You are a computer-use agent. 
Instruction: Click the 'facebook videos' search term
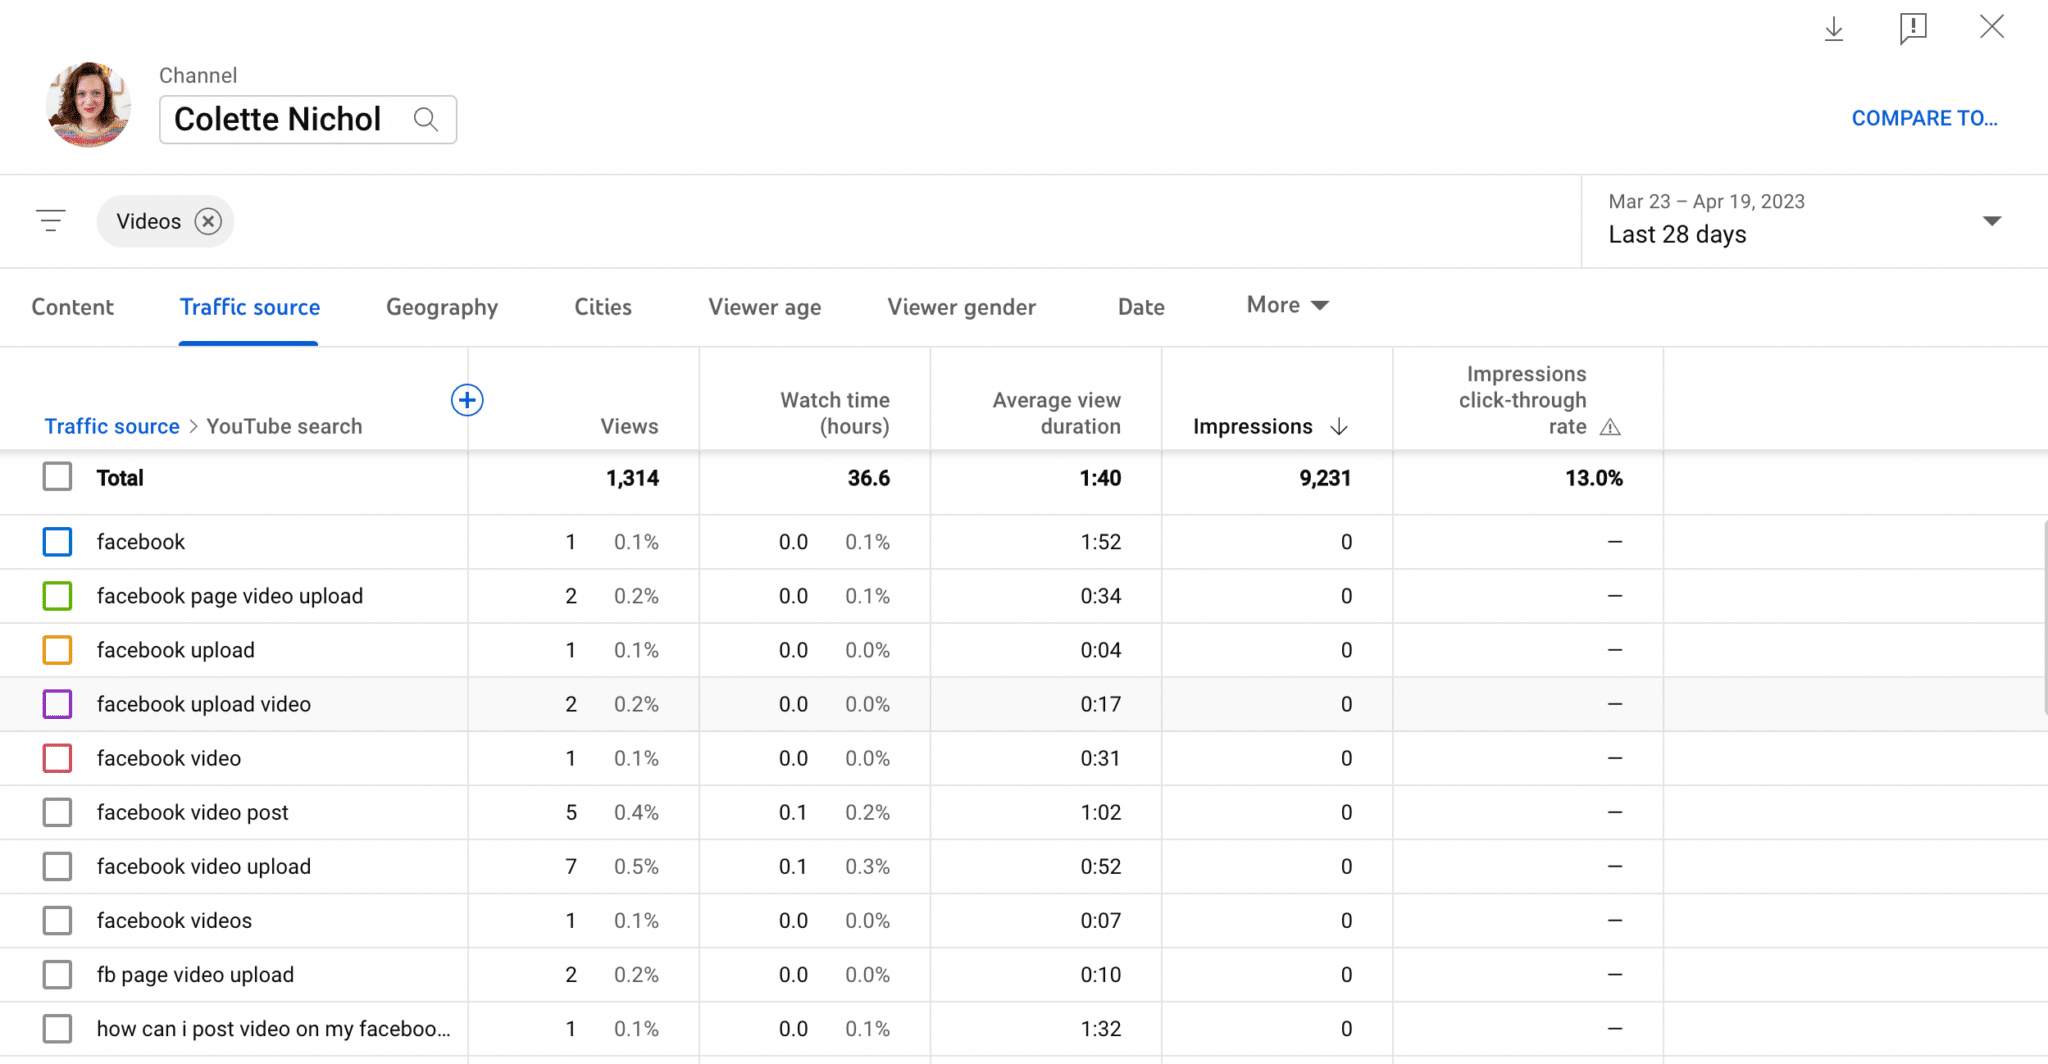tap(174, 920)
